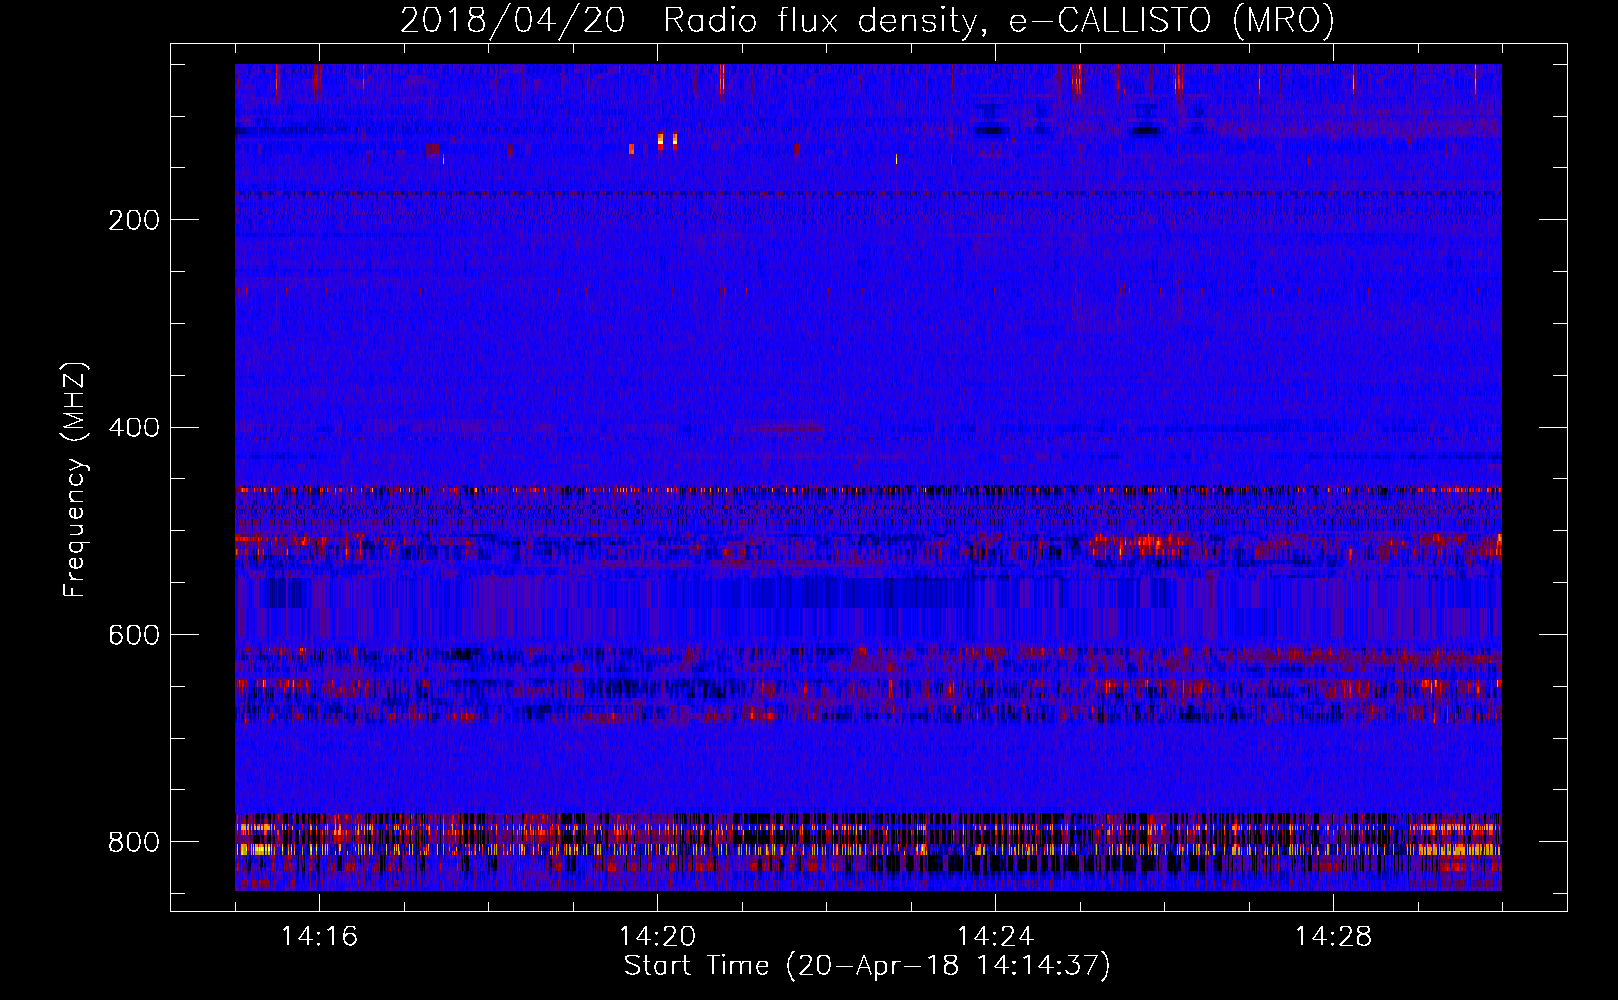The width and height of the screenshot is (1618, 1000).
Task: Click the 14:28 time axis label
Action: [x=1333, y=936]
